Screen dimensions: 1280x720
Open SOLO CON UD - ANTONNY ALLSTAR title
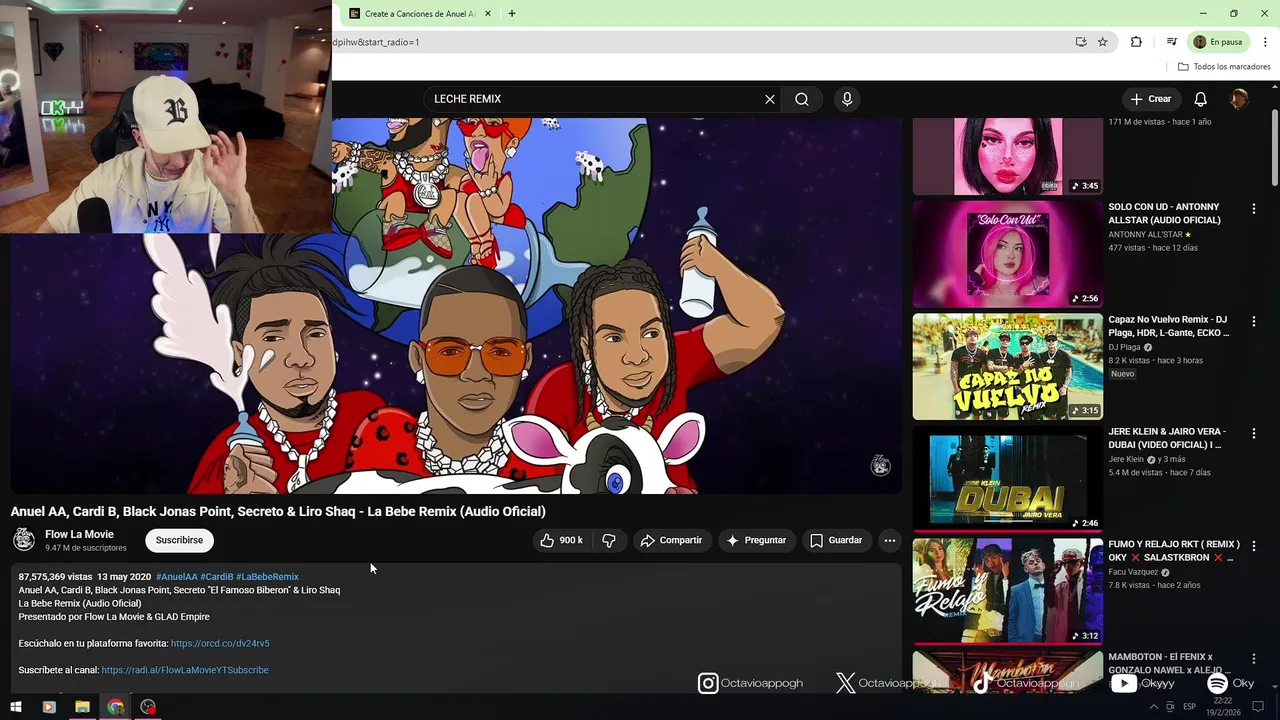click(x=1164, y=213)
